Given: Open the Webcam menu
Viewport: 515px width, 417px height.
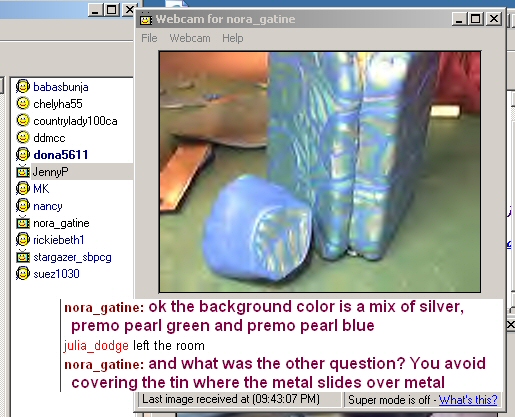Looking at the screenshot, I should tap(190, 38).
